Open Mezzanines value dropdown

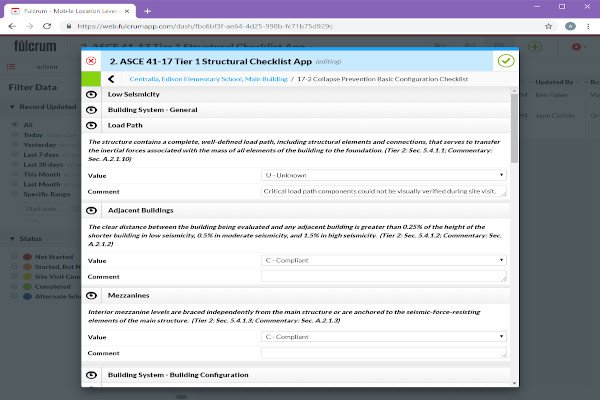pos(384,337)
